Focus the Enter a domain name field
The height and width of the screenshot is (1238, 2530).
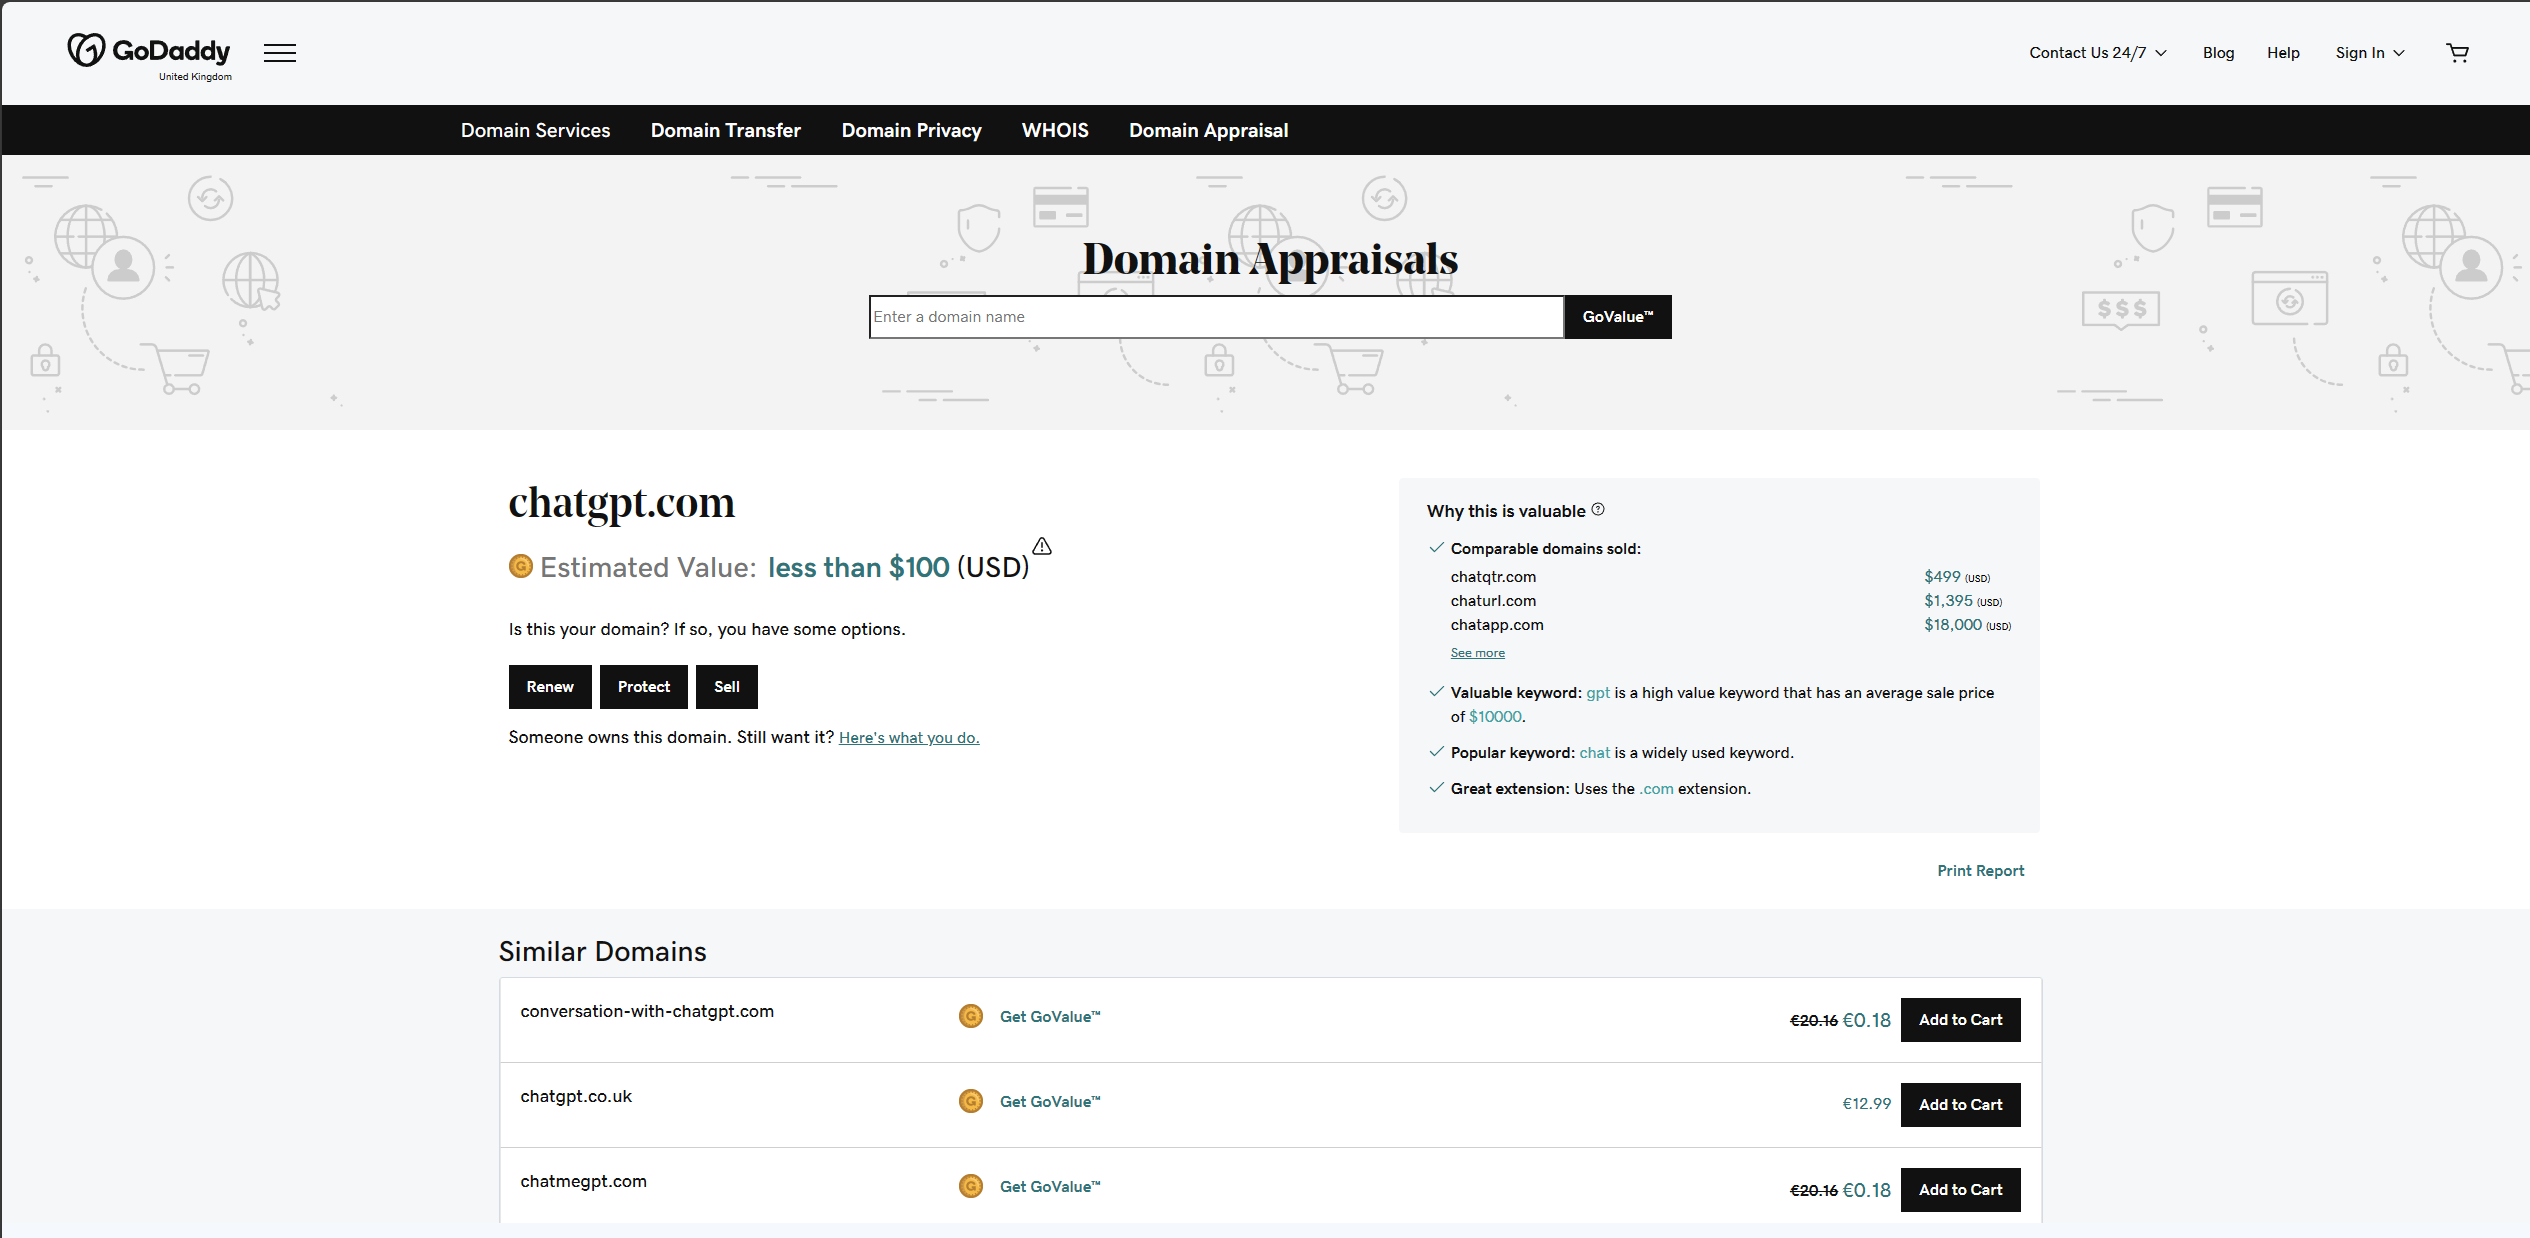pyautogui.click(x=1216, y=317)
